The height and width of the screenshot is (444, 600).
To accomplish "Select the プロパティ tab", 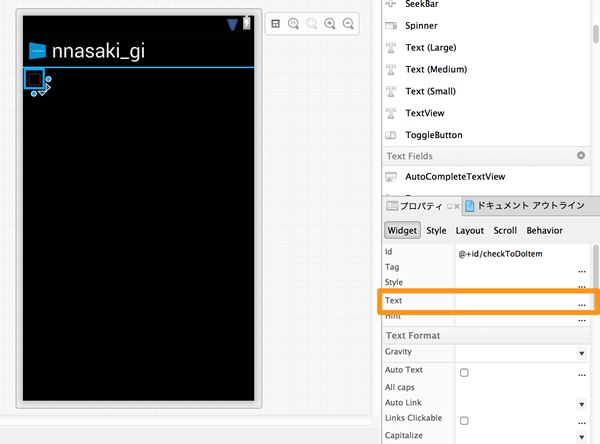I will click(421, 206).
